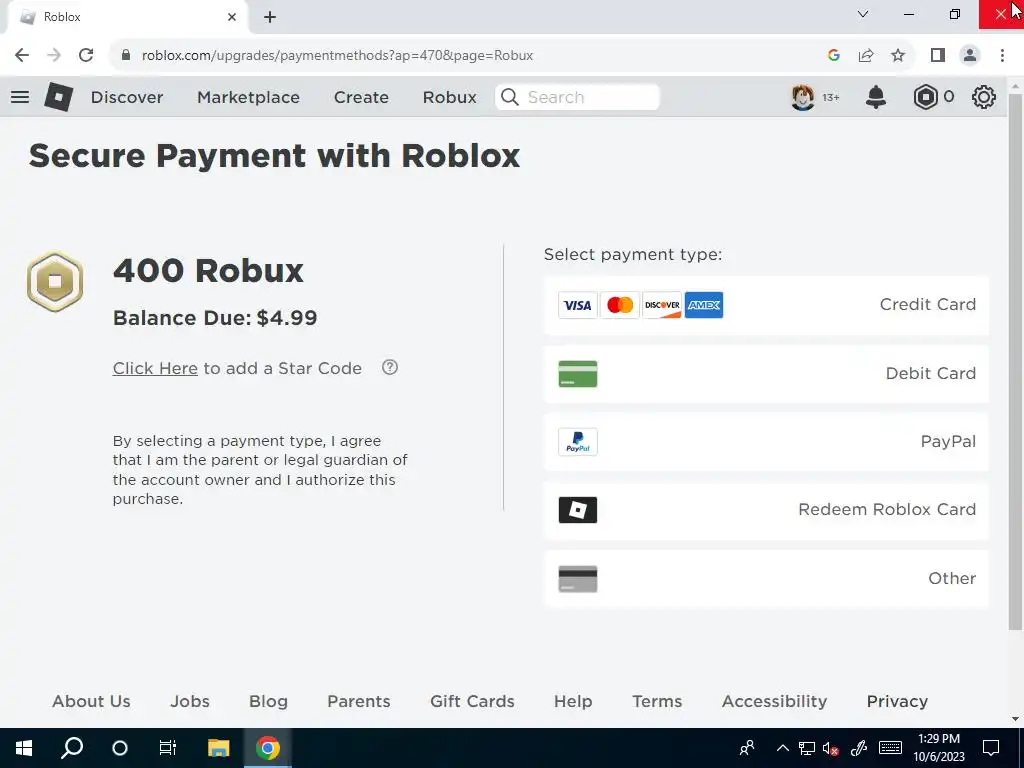Show hidden system tray icons chevron

coord(782,748)
